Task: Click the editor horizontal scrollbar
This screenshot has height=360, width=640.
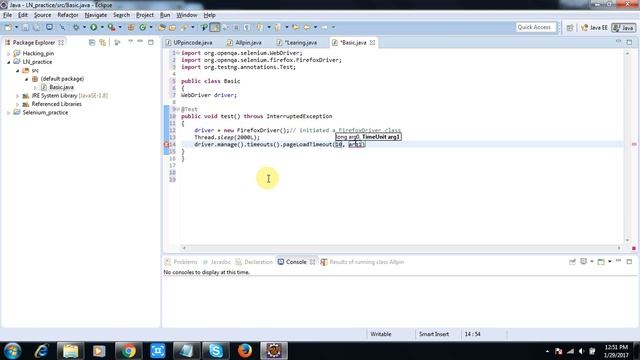Action: (x=401, y=248)
